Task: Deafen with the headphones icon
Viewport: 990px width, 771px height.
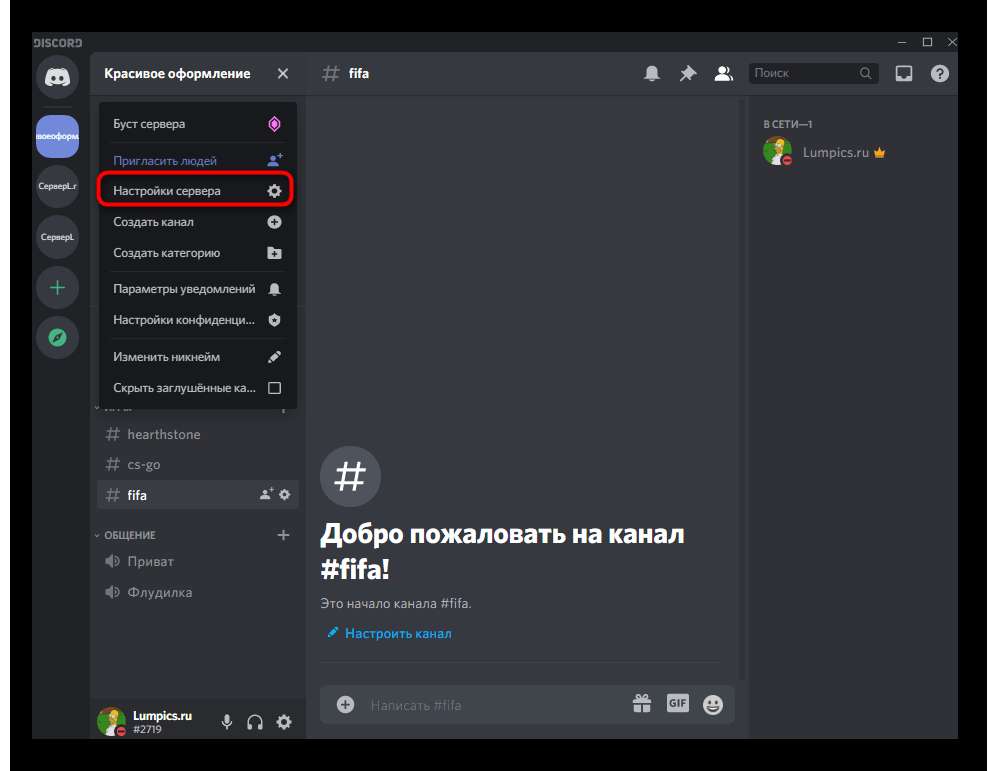Action: [x=255, y=722]
